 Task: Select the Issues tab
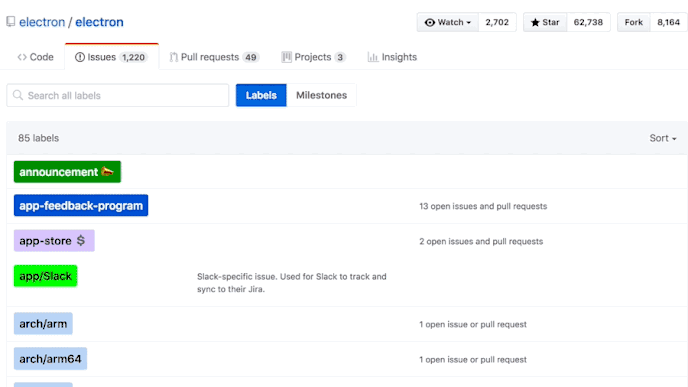(x=111, y=57)
